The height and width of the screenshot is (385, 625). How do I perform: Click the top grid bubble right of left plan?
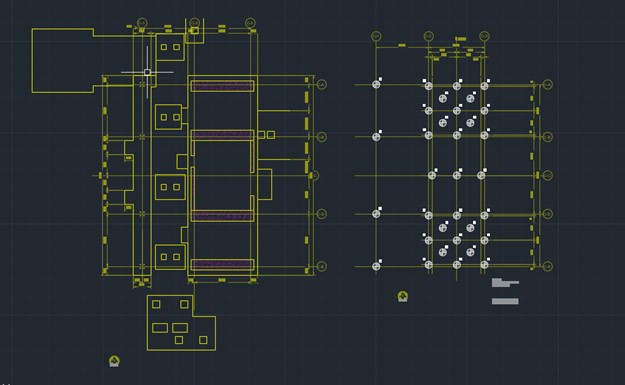click(x=322, y=84)
